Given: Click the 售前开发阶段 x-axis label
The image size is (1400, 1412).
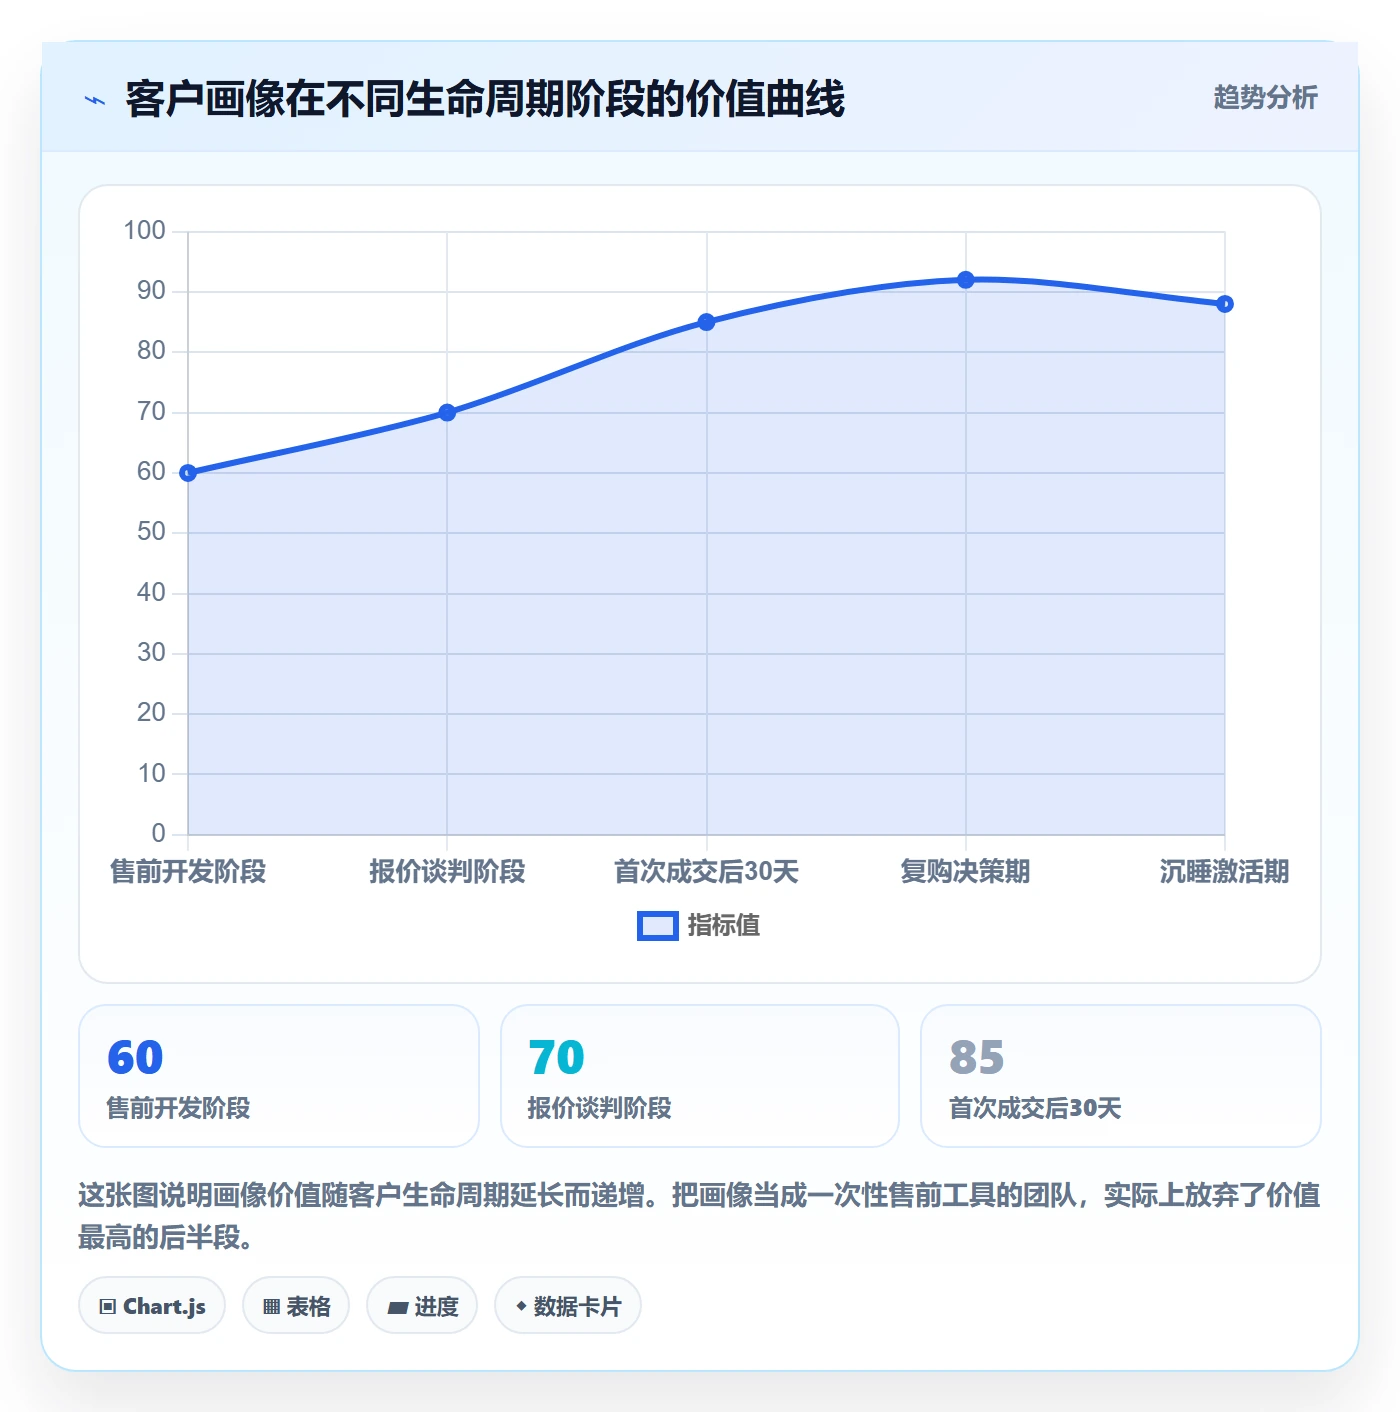Looking at the screenshot, I should [188, 872].
